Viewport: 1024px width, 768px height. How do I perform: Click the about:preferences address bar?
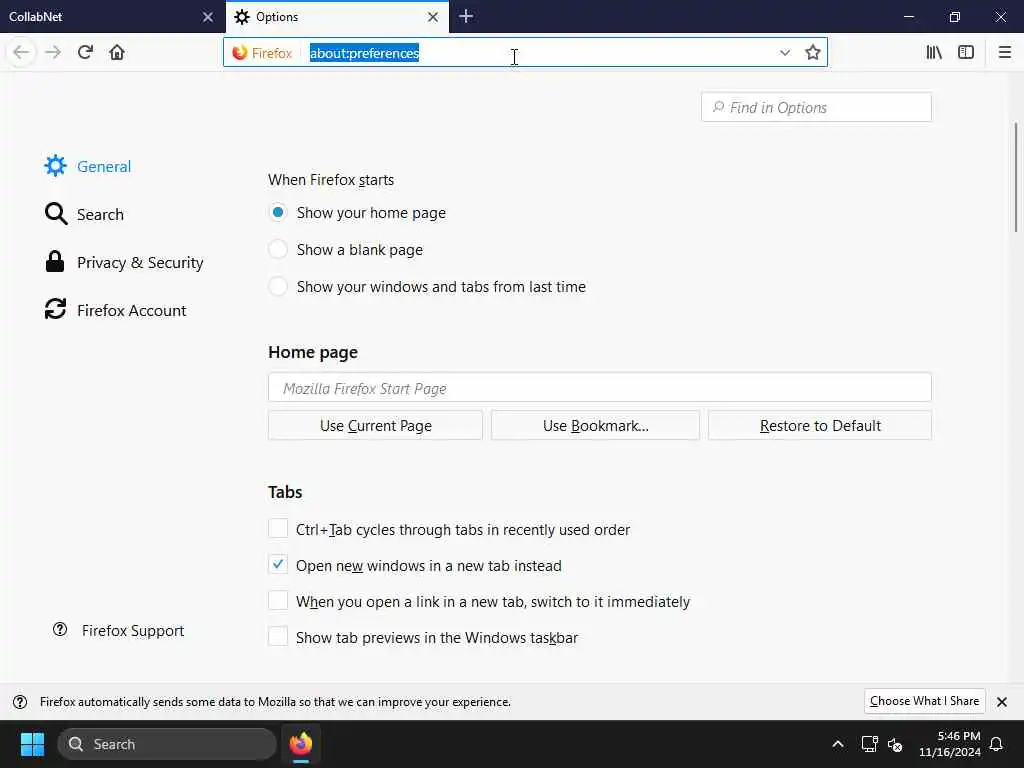tap(526, 52)
